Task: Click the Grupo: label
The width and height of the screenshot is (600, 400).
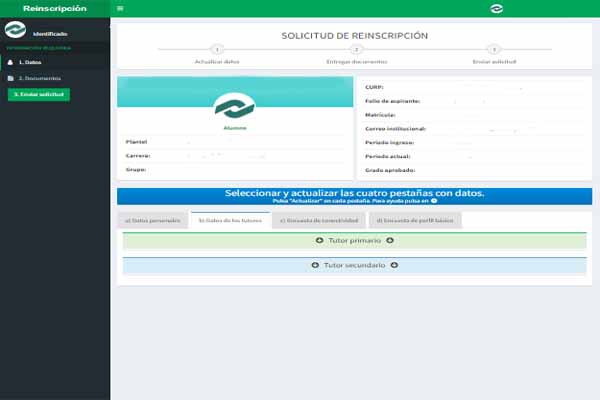Action: pyautogui.click(x=136, y=170)
